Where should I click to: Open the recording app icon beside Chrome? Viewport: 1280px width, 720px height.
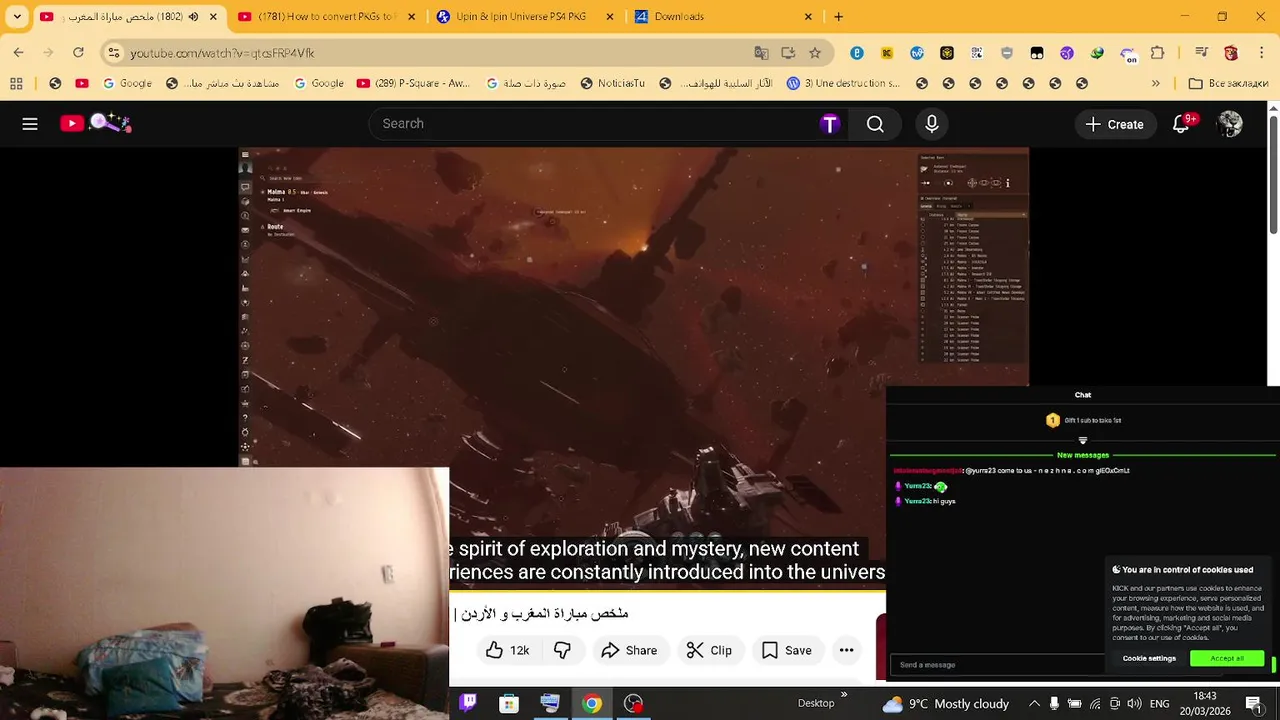tap(633, 703)
